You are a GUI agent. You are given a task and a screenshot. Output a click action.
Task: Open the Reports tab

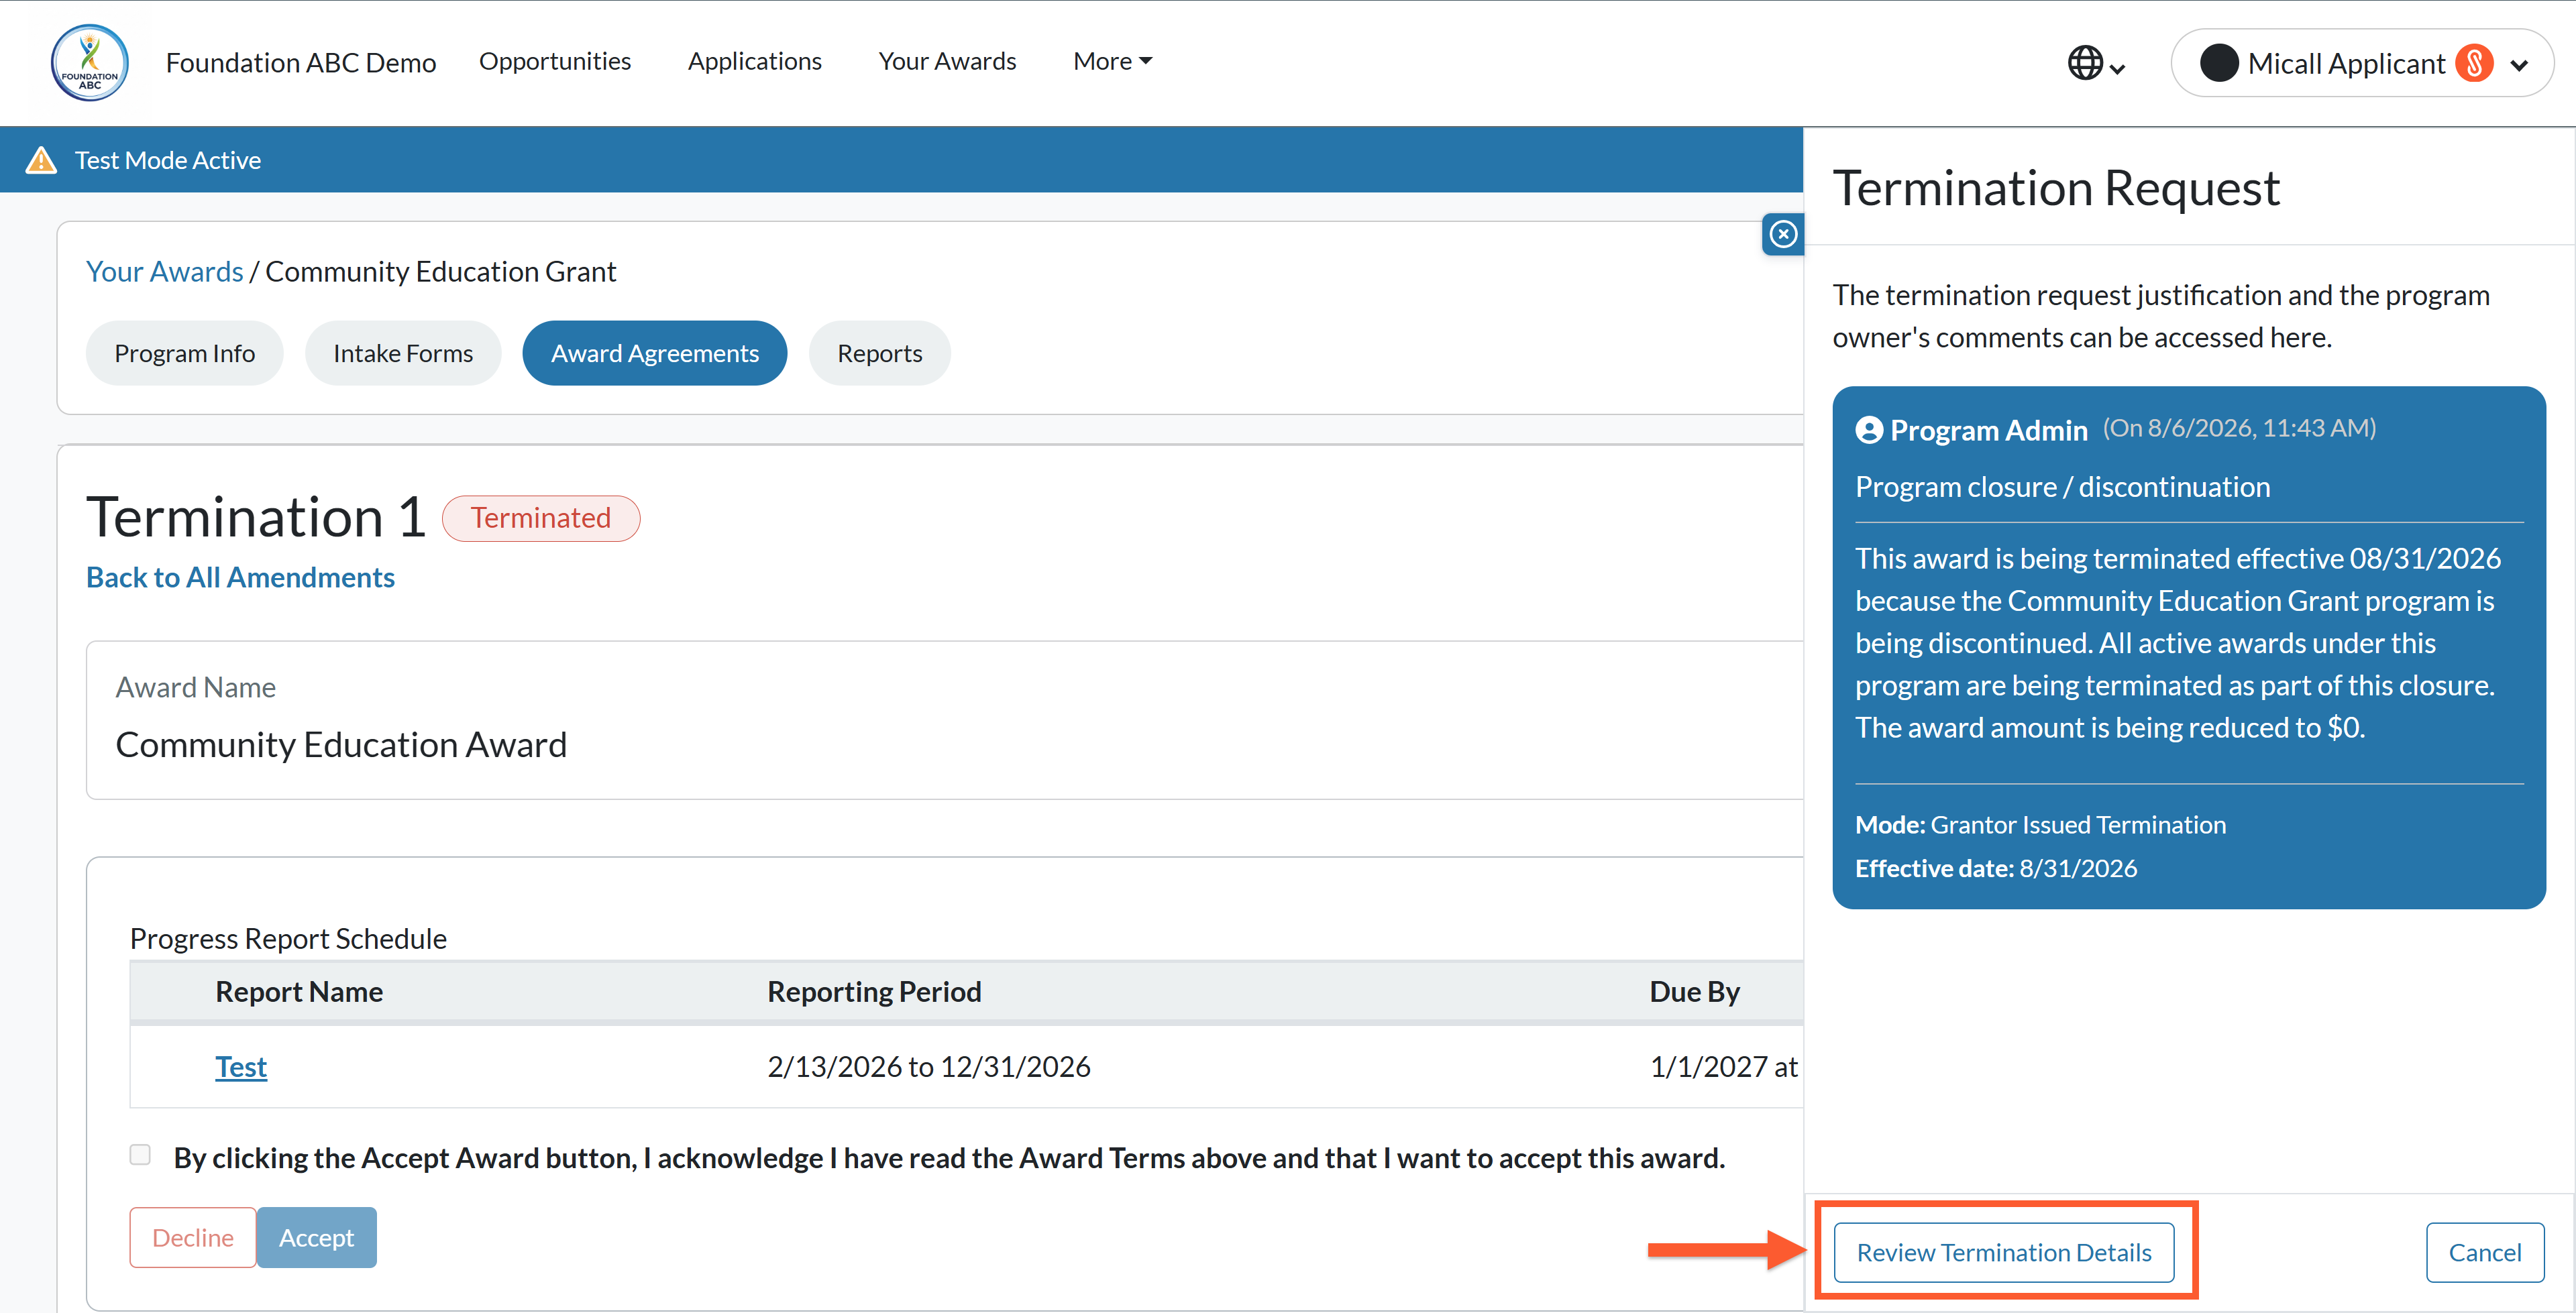(x=880, y=353)
